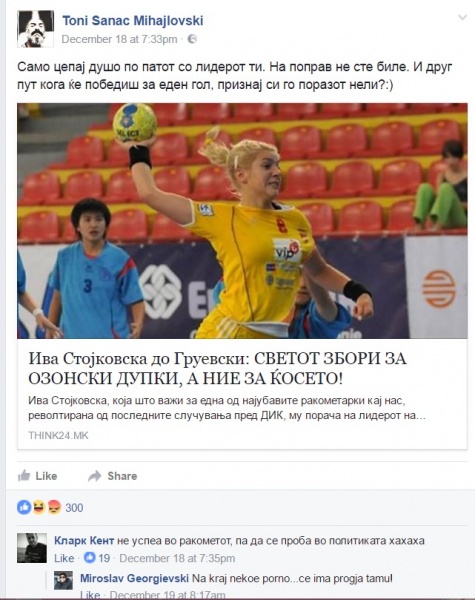View the 300 reactions count
The width and height of the screenshot is (475, 600).
[x=74, y=508]
